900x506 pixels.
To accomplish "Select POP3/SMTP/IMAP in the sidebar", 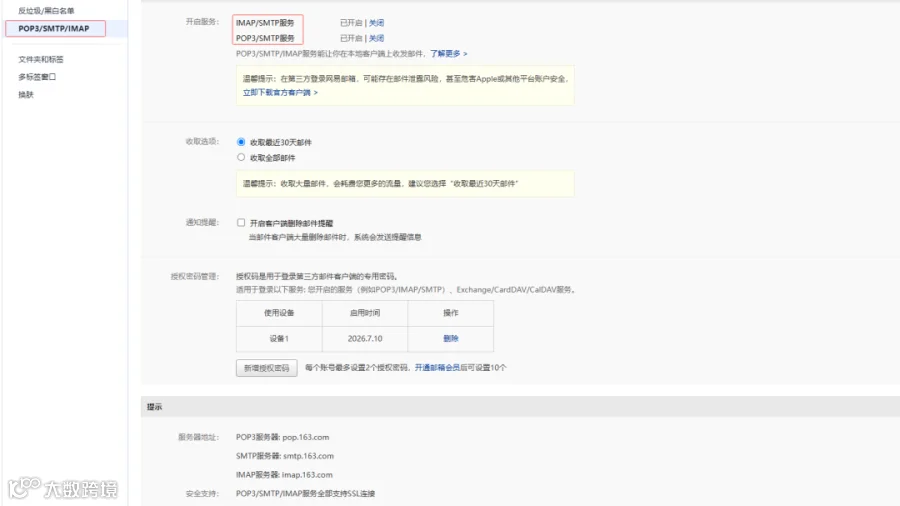I will [x=55, y=28].
